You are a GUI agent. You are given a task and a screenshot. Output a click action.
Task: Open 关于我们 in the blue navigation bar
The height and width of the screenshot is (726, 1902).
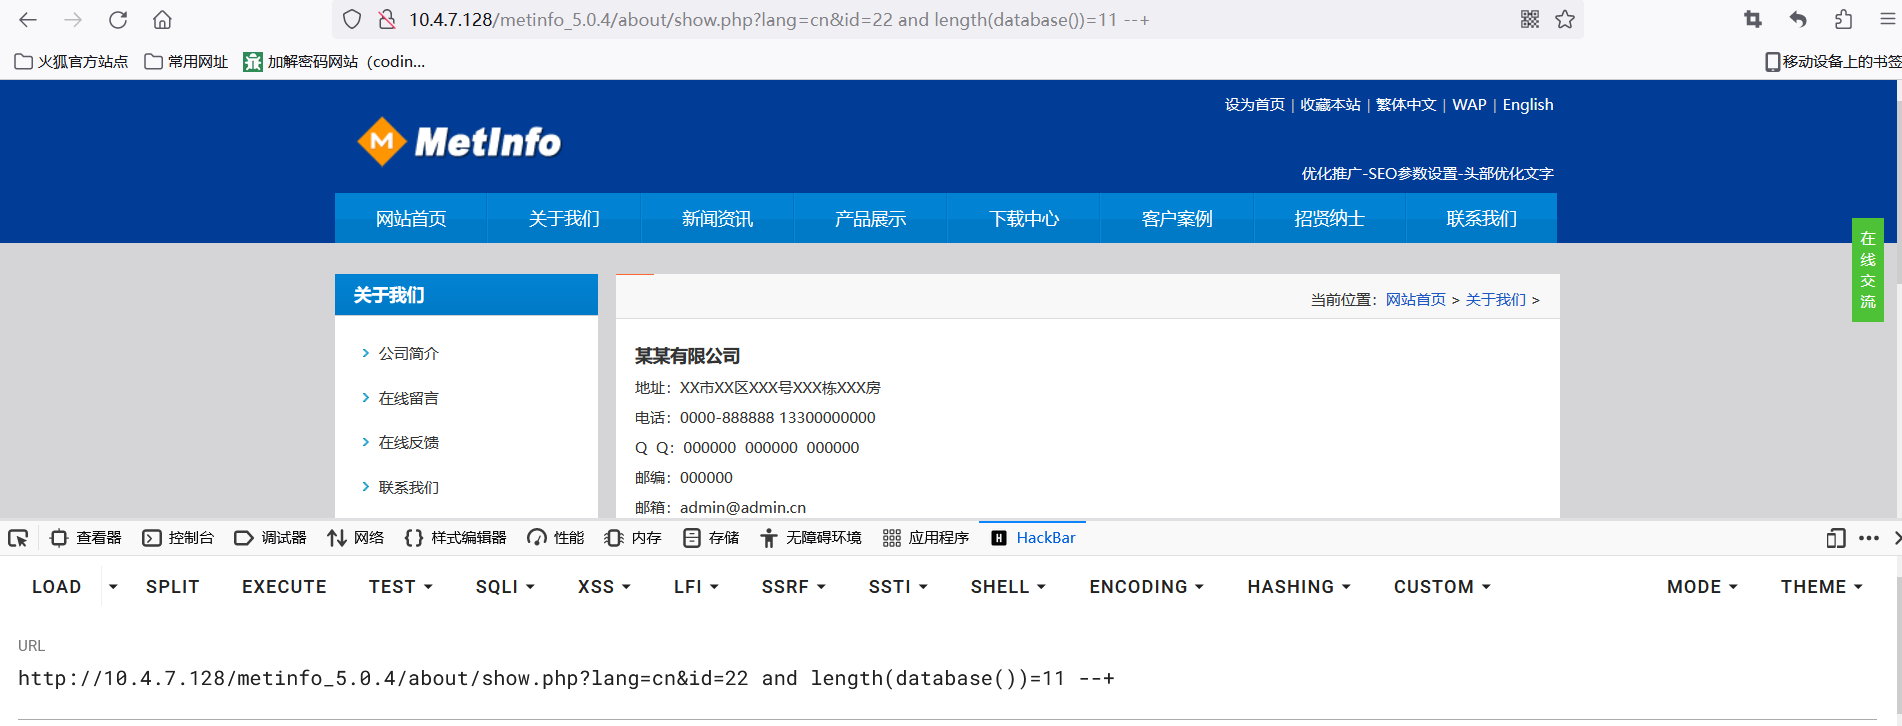tap(564, 218)
